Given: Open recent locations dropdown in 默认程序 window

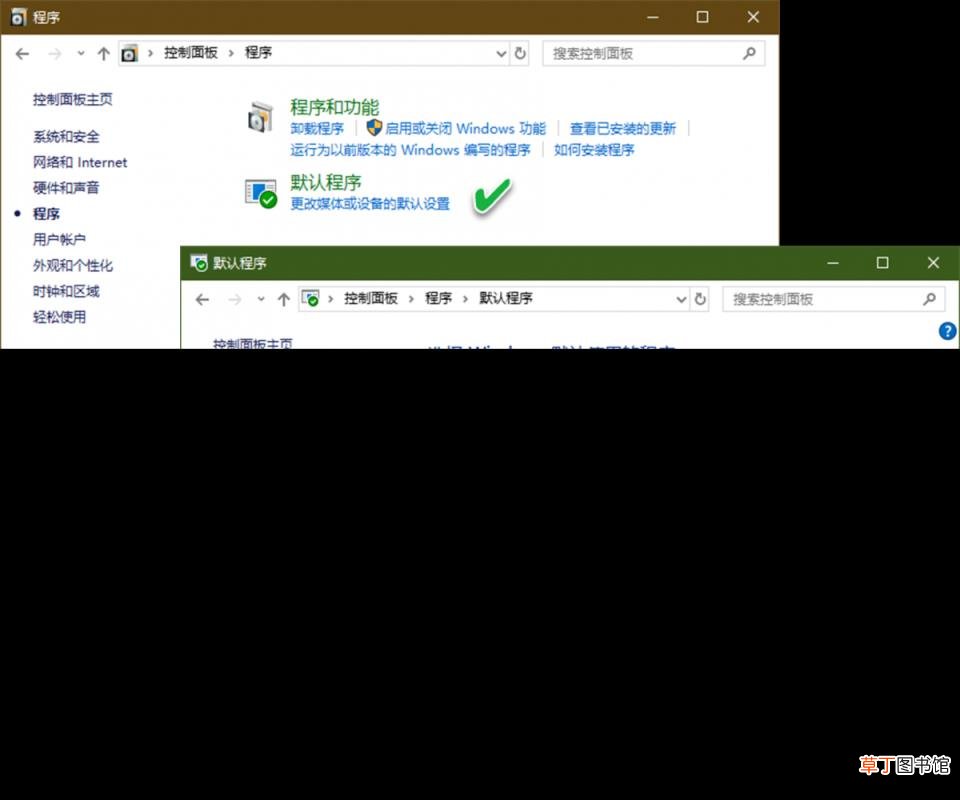Looking at the screenshot, I should [x=261, y=299].
